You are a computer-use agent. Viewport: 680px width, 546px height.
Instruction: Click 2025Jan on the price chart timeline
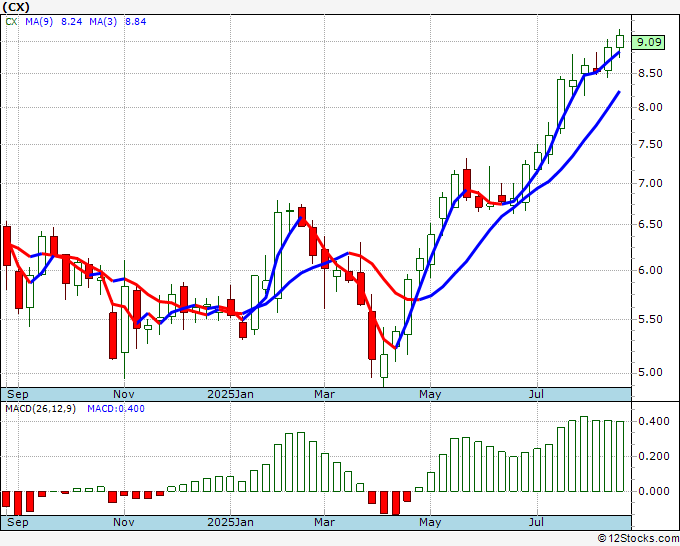230,394
